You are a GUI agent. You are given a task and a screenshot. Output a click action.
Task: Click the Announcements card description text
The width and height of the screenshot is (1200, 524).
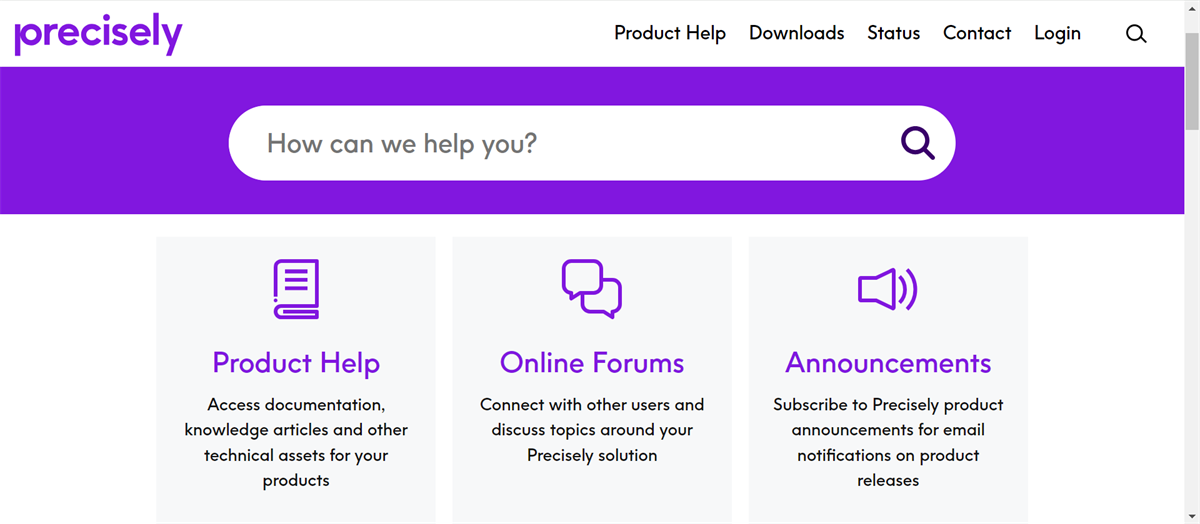888,442
